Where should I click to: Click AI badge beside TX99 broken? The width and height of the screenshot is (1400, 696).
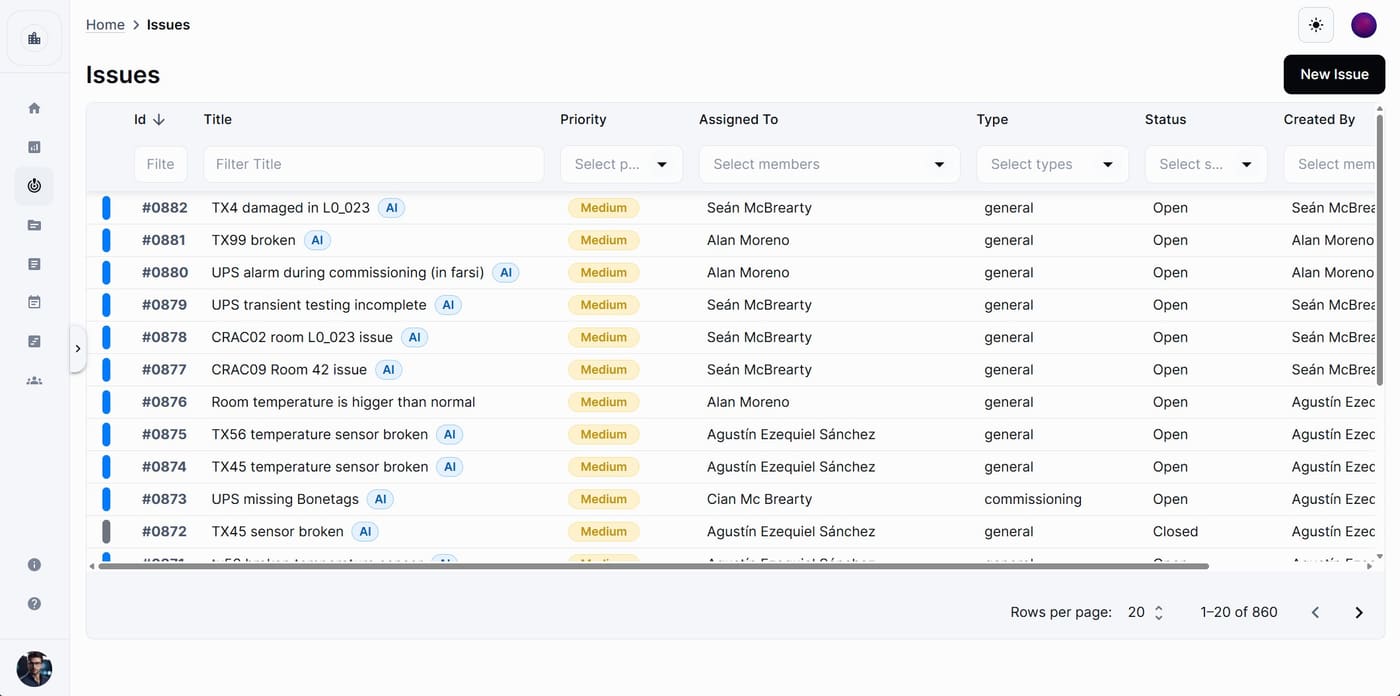pyautogui.click(x=317, y=240)
